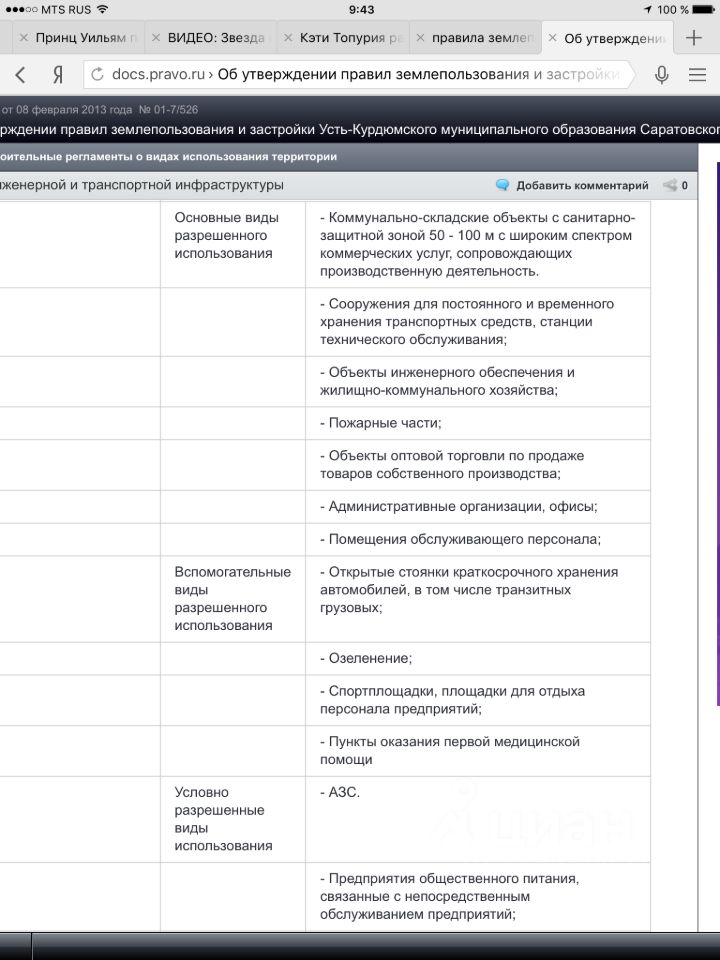Click the Спортплощадки cell
Screen dimensions: 720x960
coord(478,700)
